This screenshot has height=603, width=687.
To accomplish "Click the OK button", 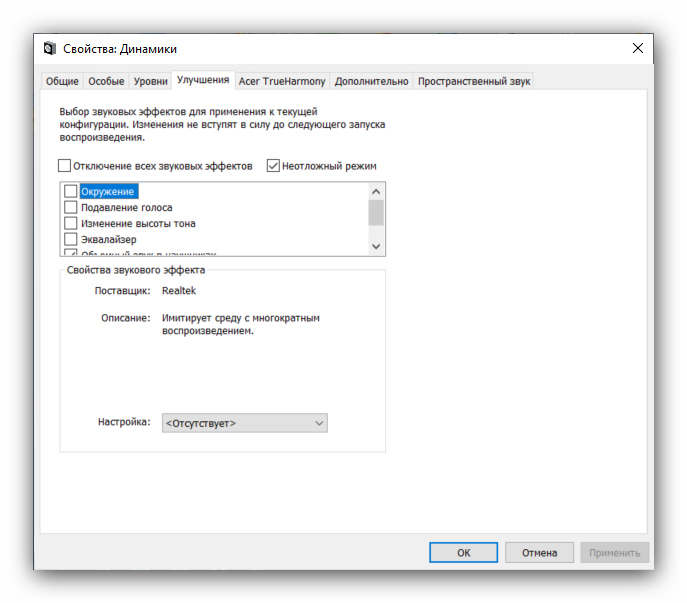I will [x=464, y=553].
